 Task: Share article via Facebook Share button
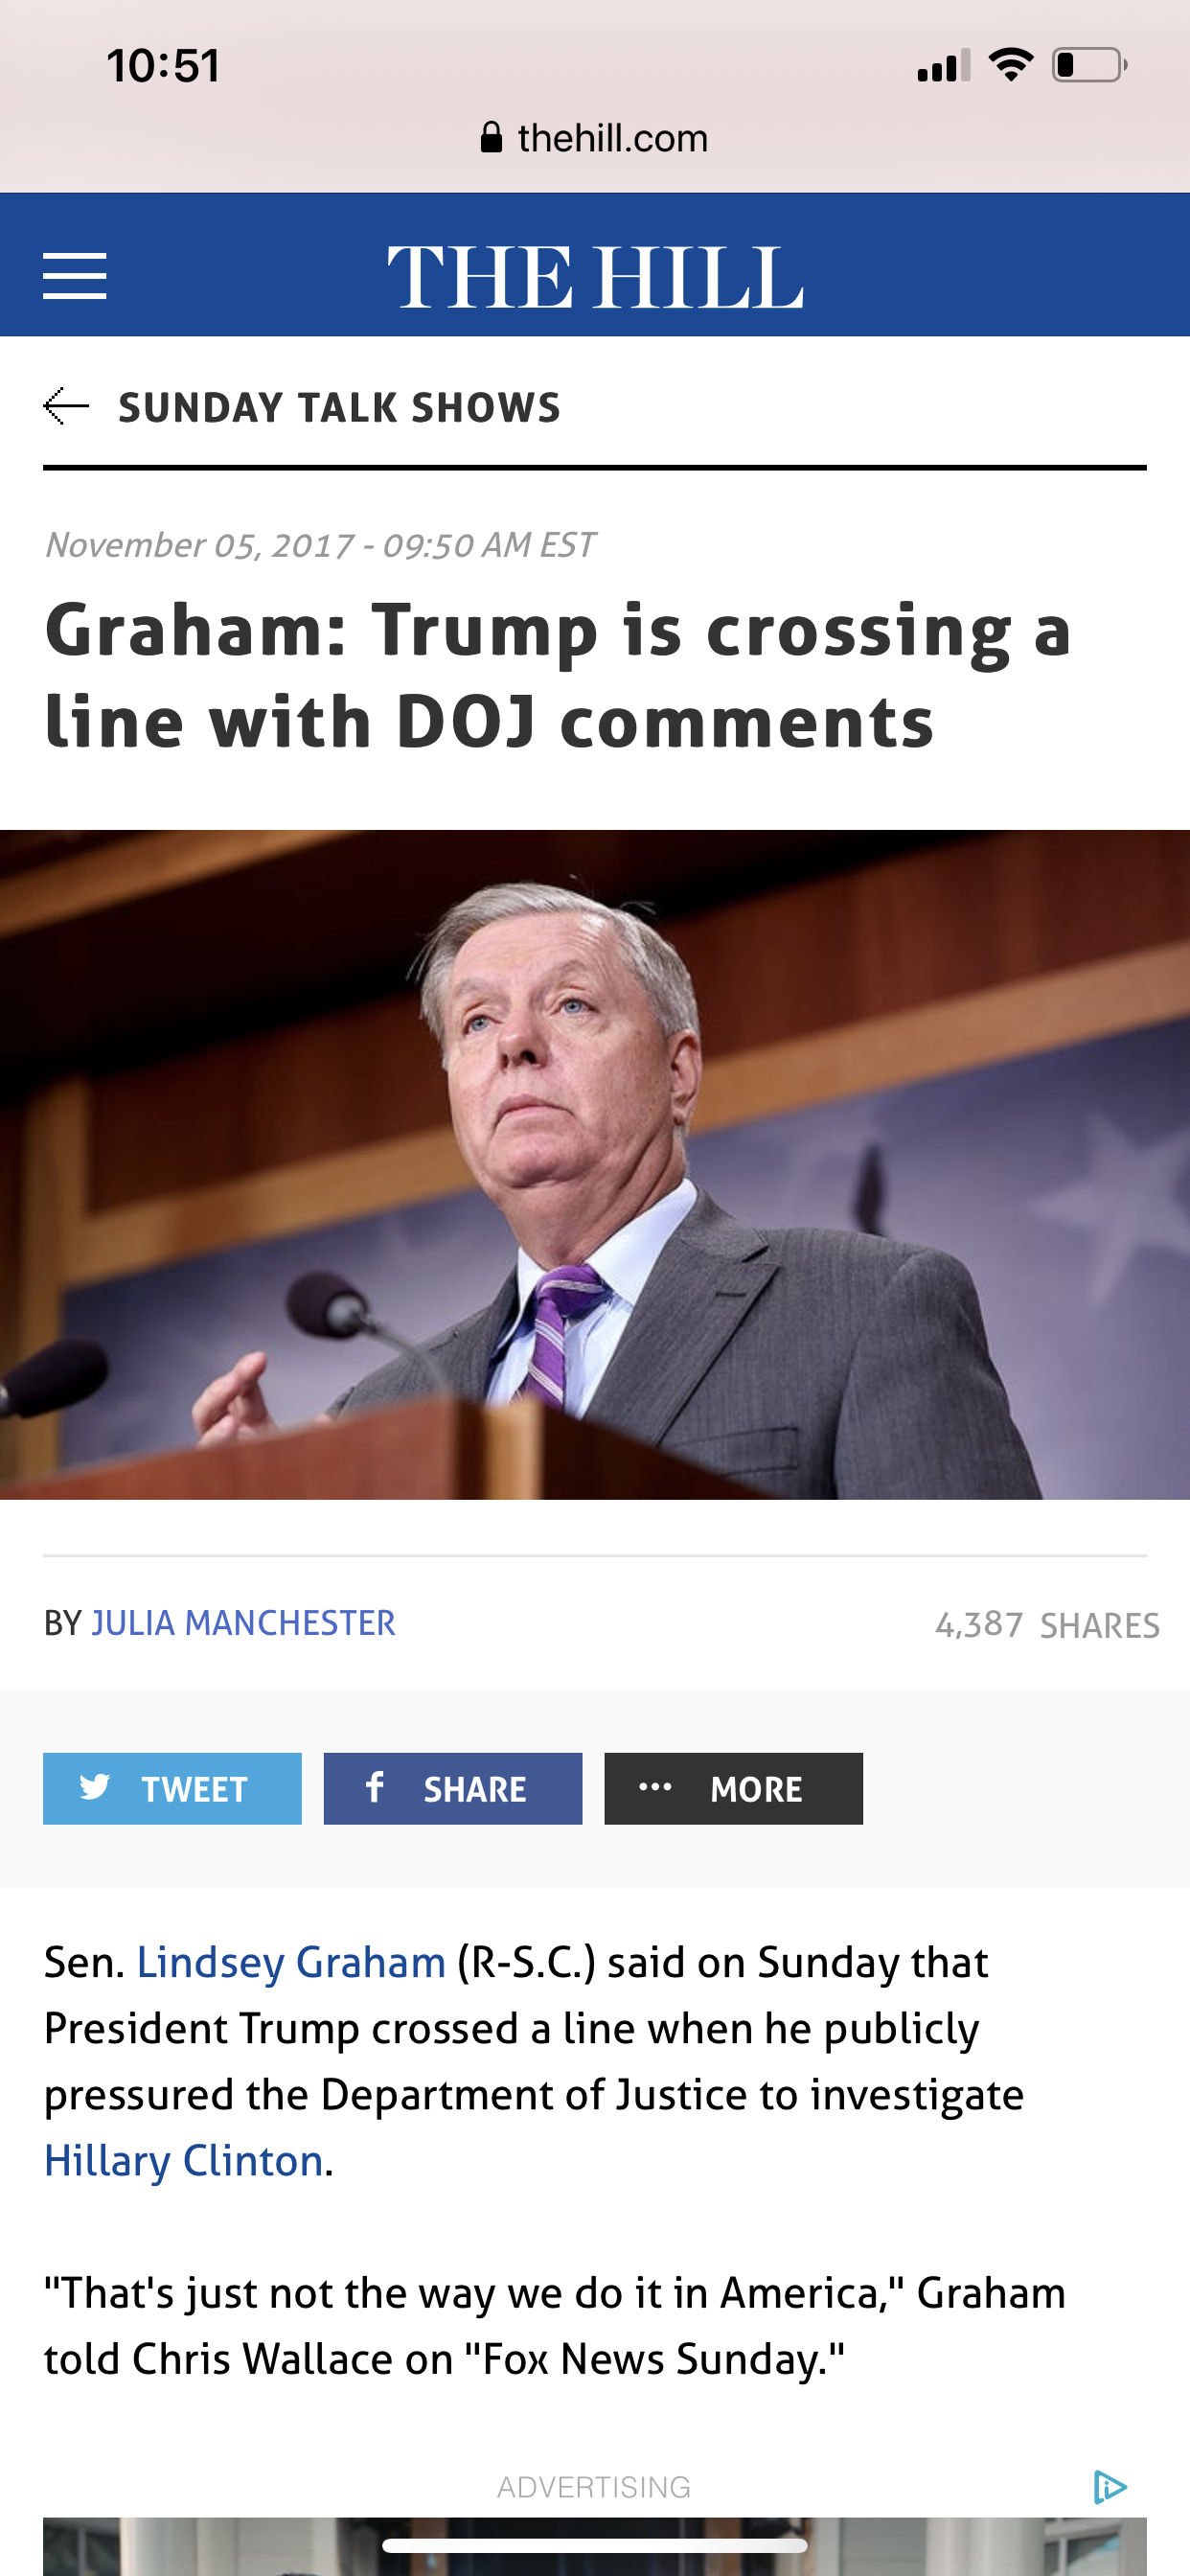pyautogui.click(x=453, y=1788)
